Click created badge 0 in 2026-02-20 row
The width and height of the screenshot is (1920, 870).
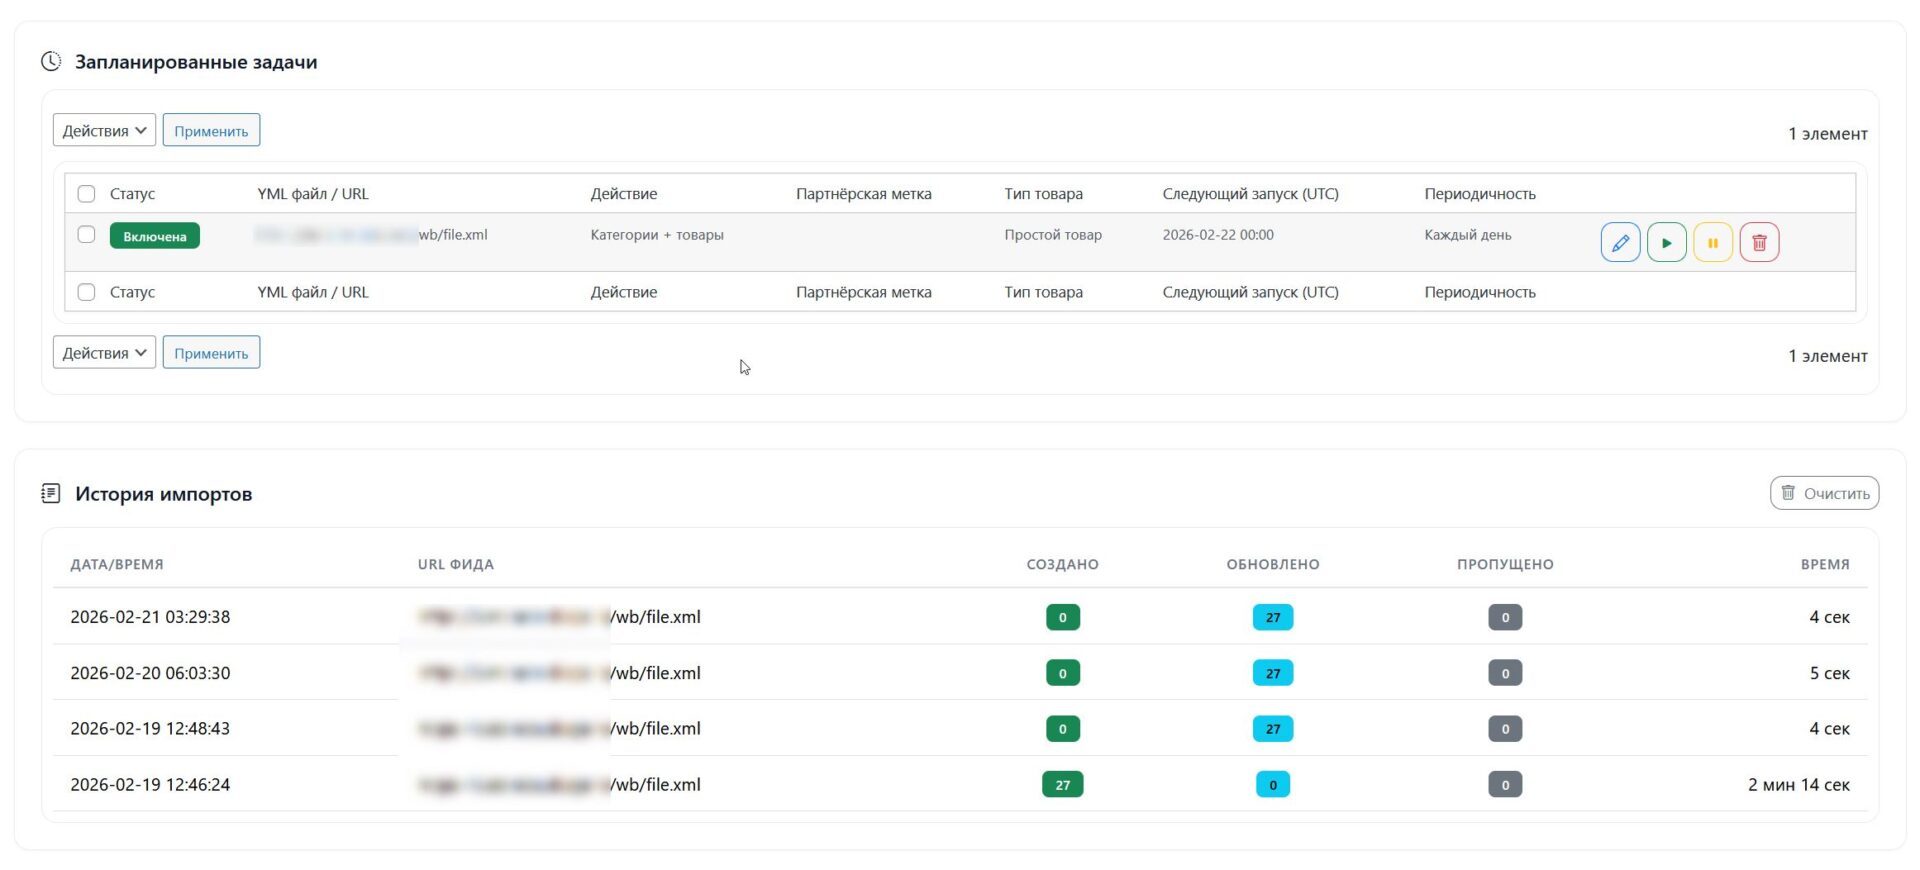1062,673
